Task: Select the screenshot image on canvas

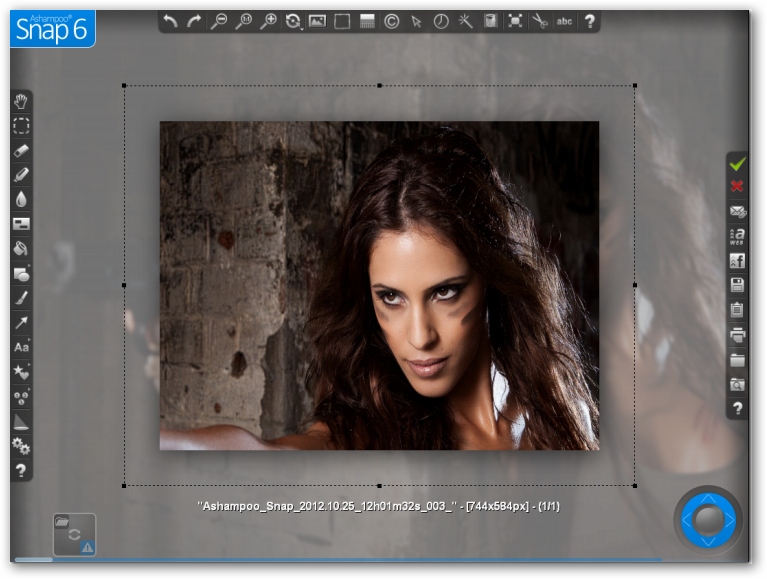Action: click(379, 285)
